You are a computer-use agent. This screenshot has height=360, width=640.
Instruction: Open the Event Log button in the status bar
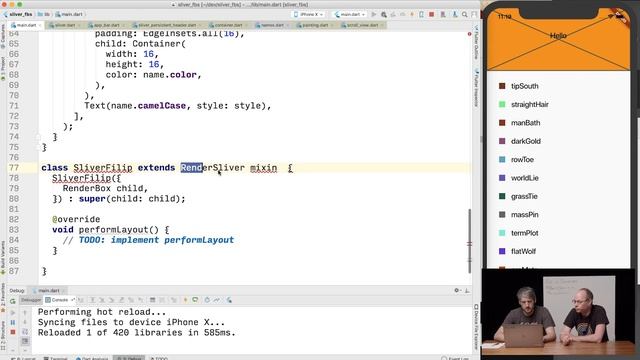[455, 358]
